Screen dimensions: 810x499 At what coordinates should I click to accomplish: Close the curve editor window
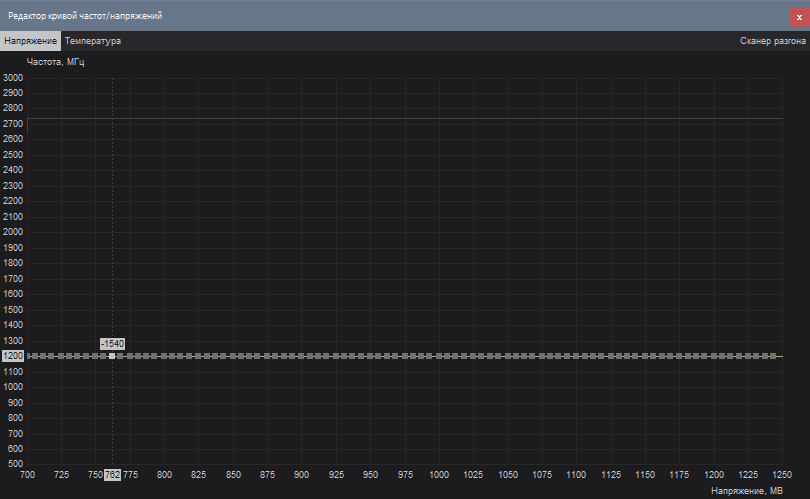(799, 17)
